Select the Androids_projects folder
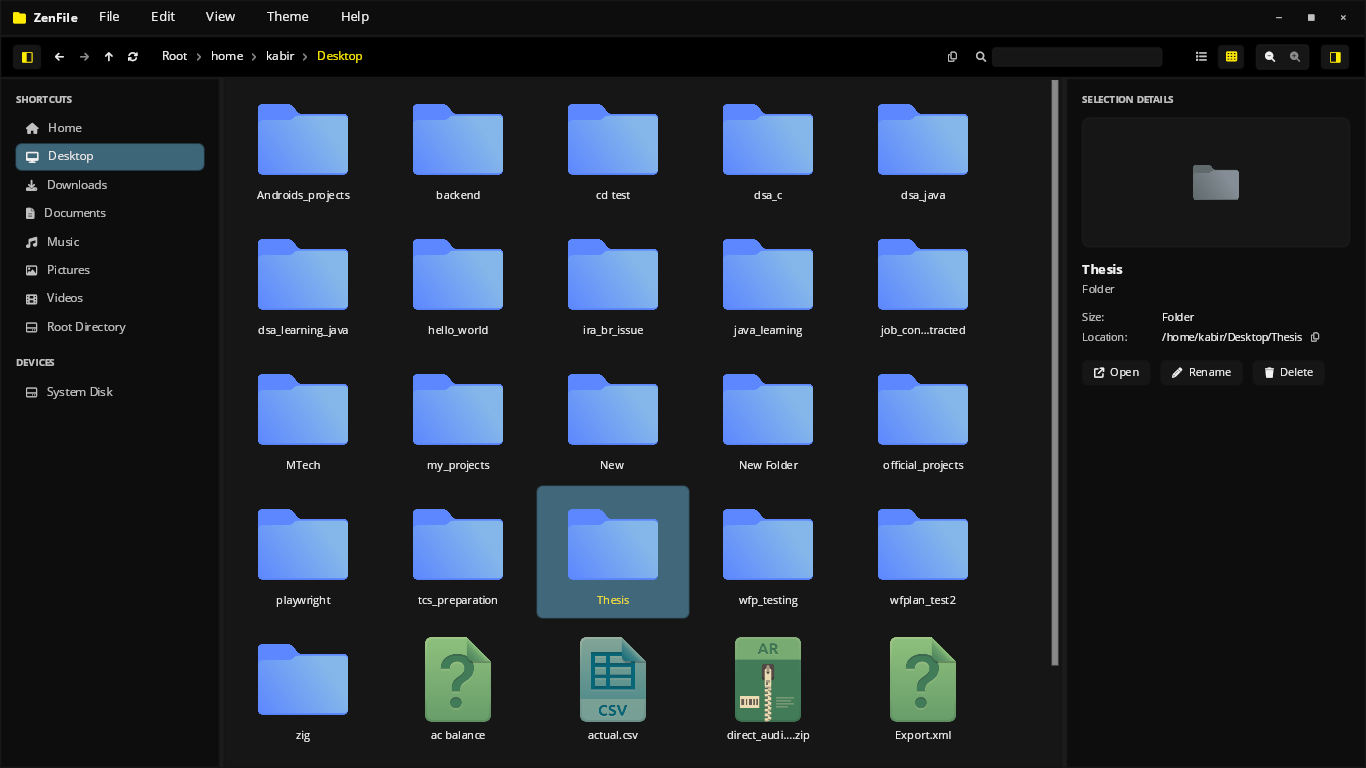This screenshot has height=768, width=1366. point(303,148)
